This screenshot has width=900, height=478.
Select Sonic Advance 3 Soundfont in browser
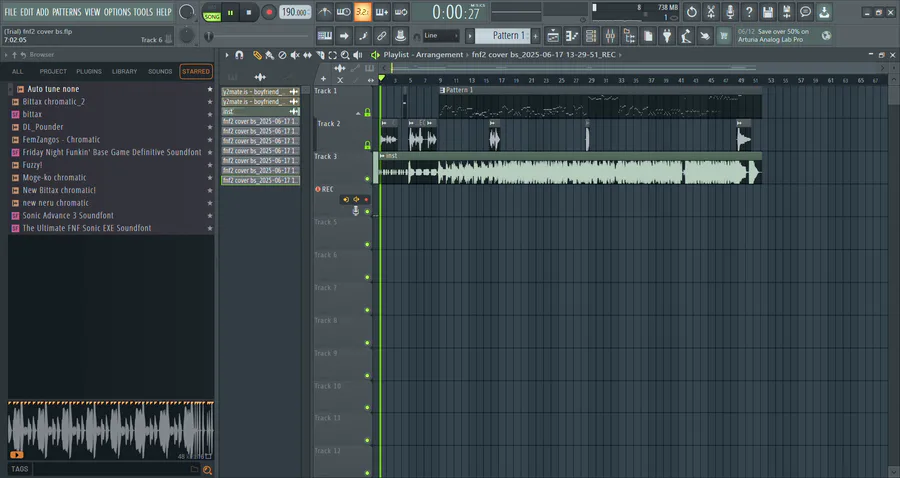tap(68, 215)
